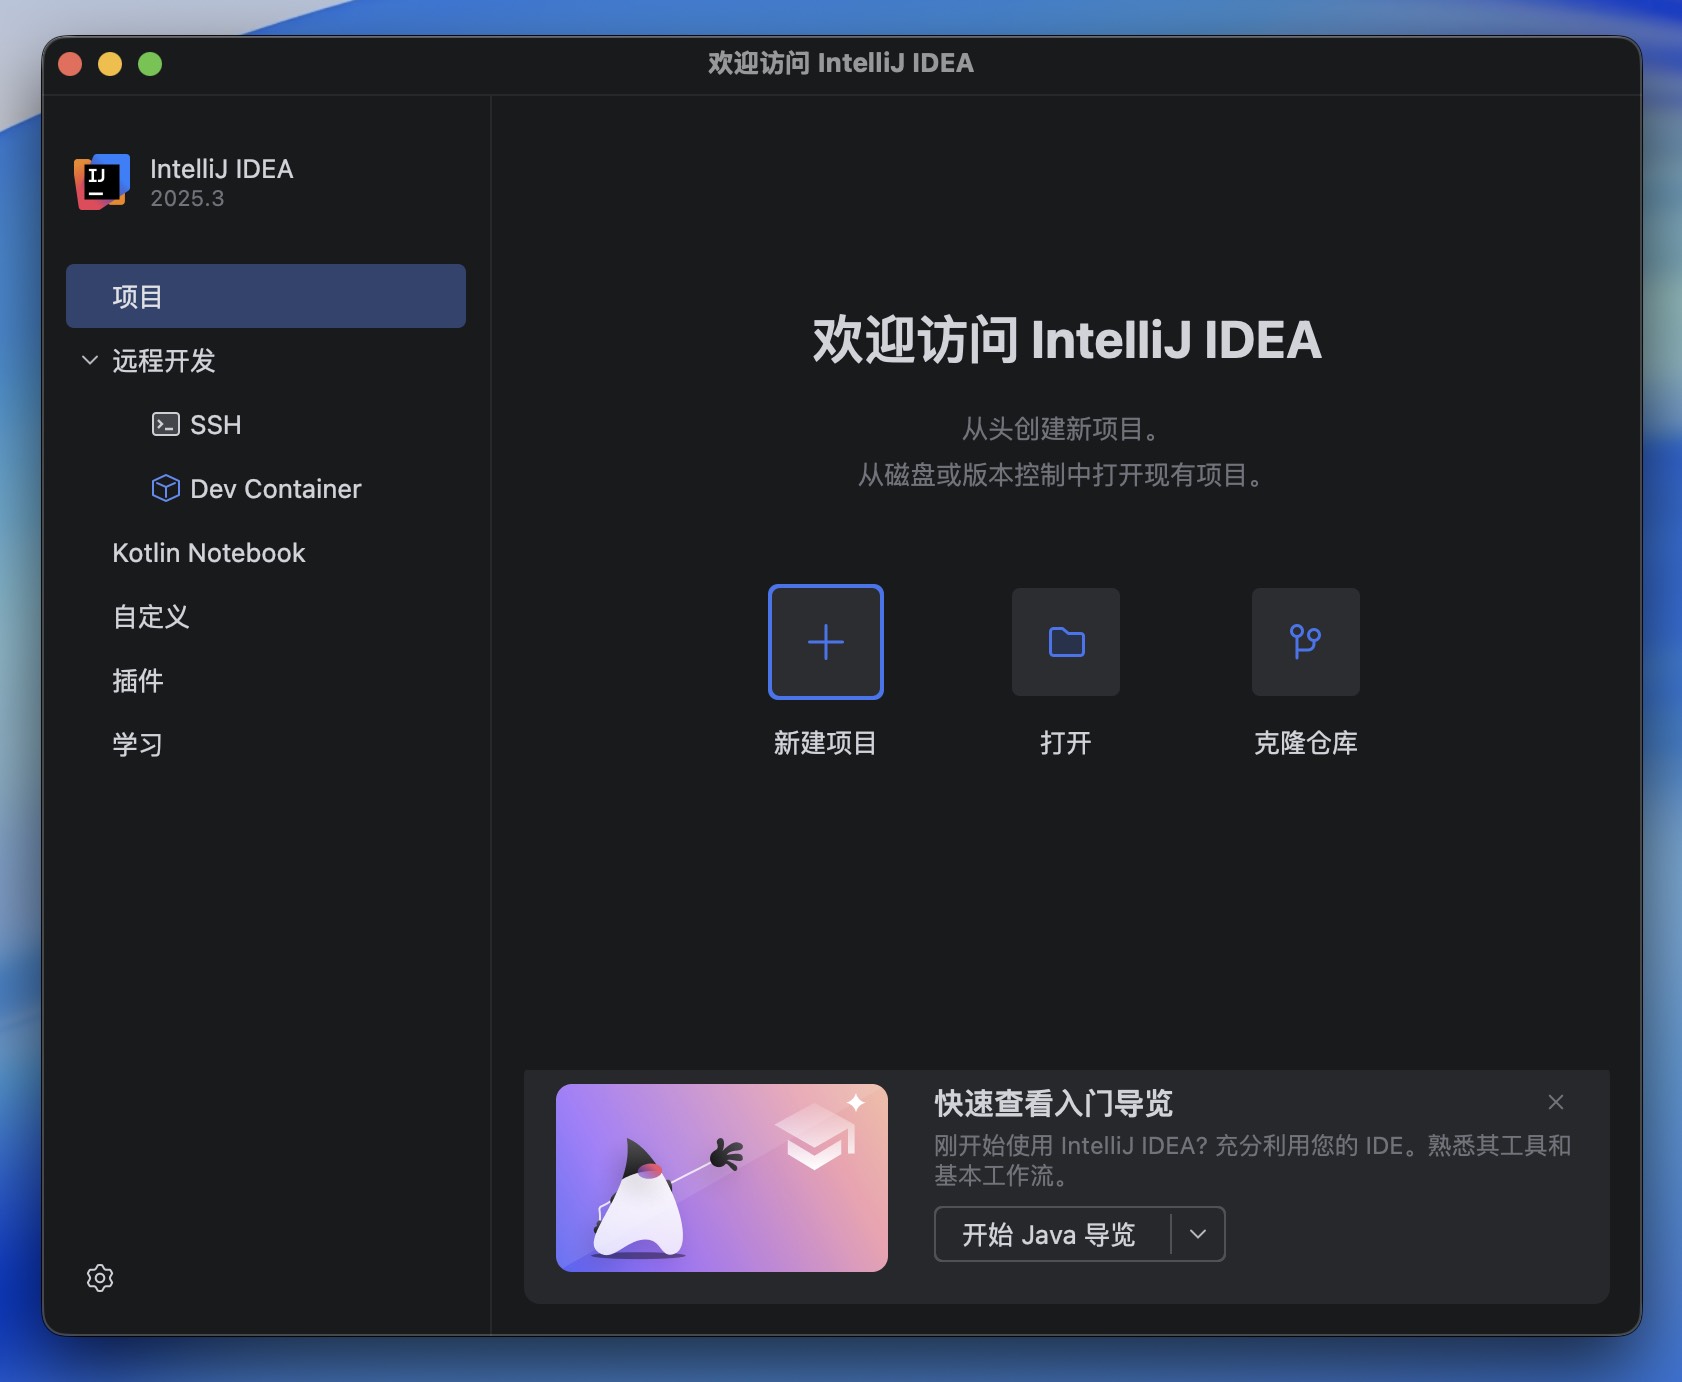Collapse the 远程开发 section chevron
1682x1382 pixels.
(x=90, y=360)
